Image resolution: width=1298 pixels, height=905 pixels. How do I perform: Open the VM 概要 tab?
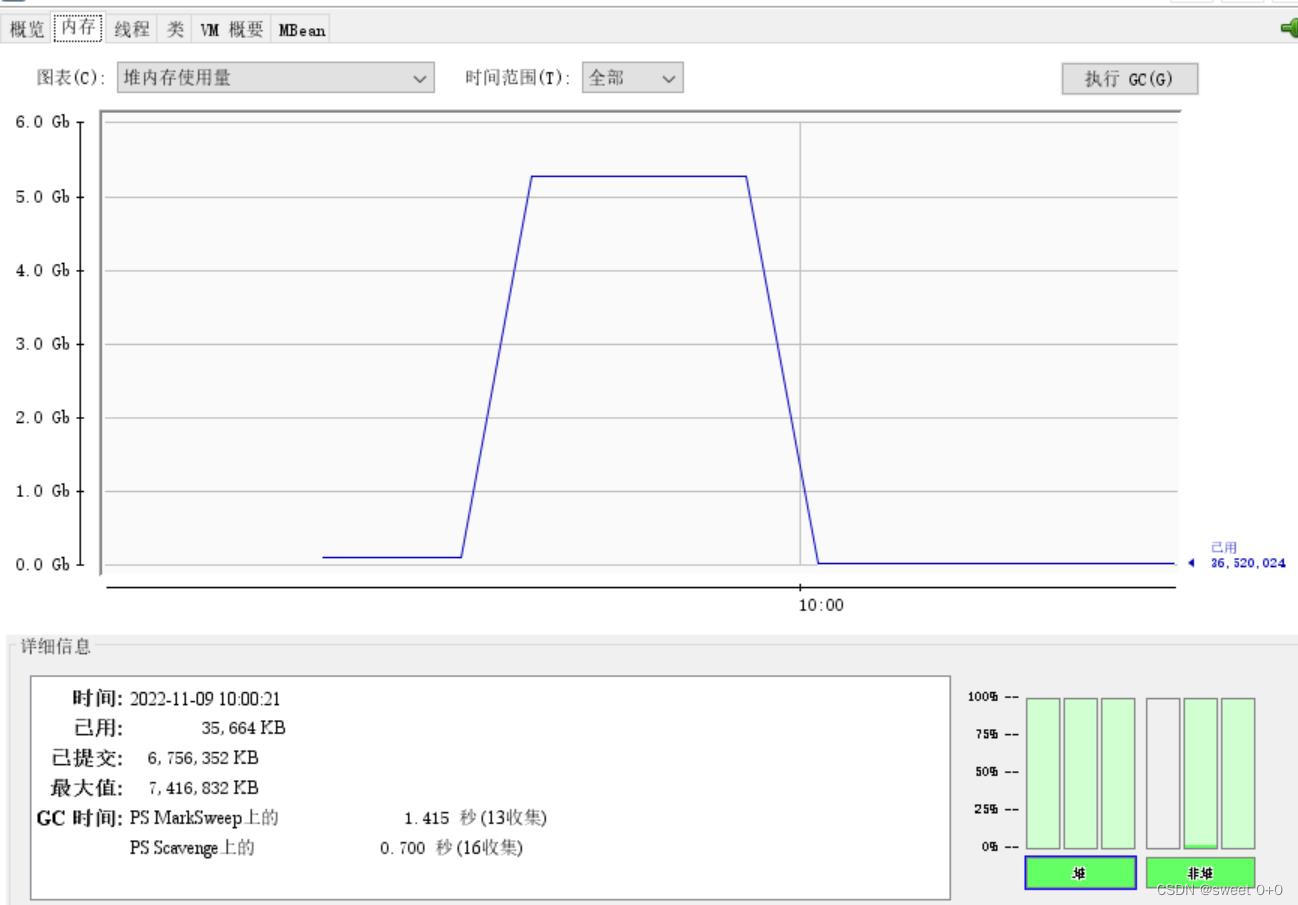coord(231,29)
